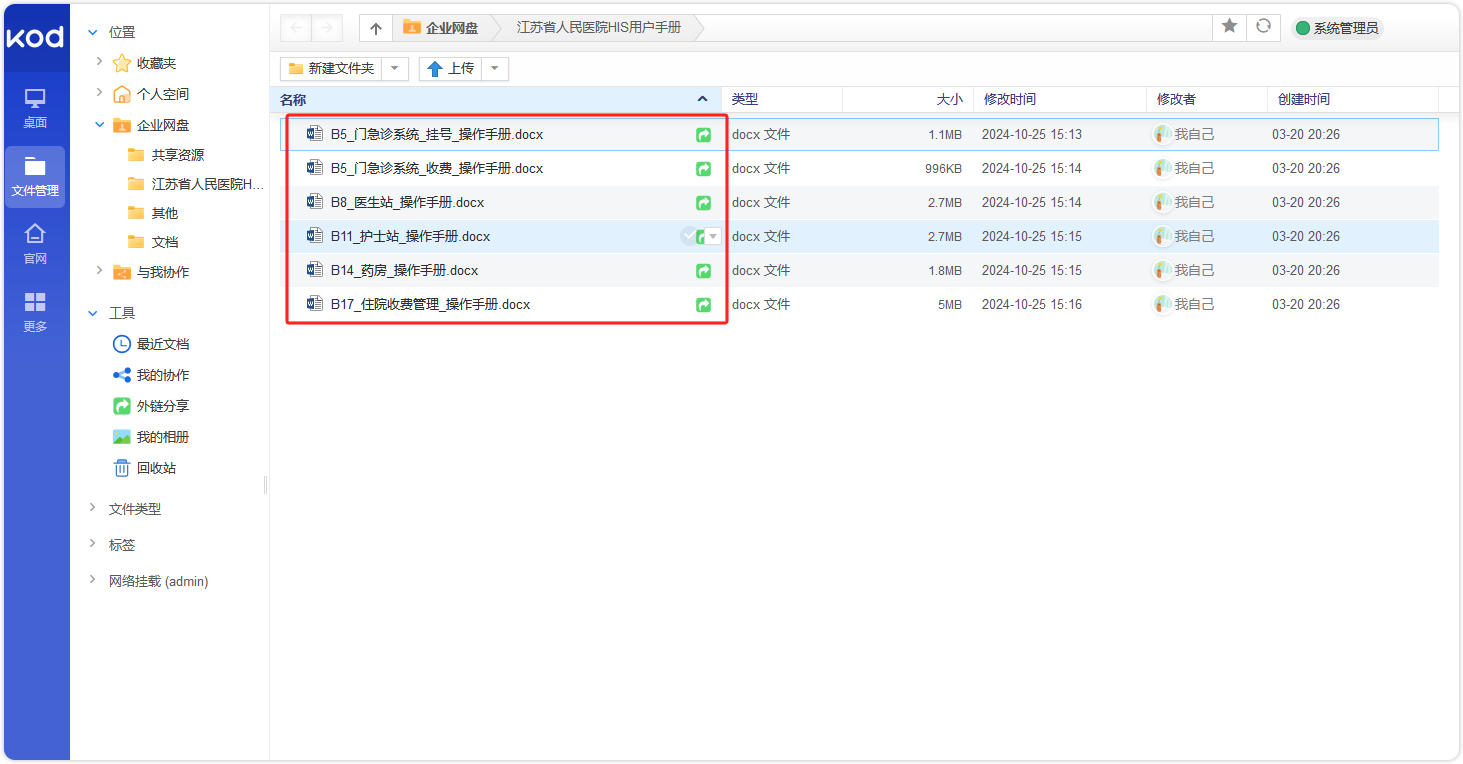Image resolution: width=1463 pixels, height=764 pixels.
Task: Expand 网络挂载 (admin) section
Action: [93, 580]
